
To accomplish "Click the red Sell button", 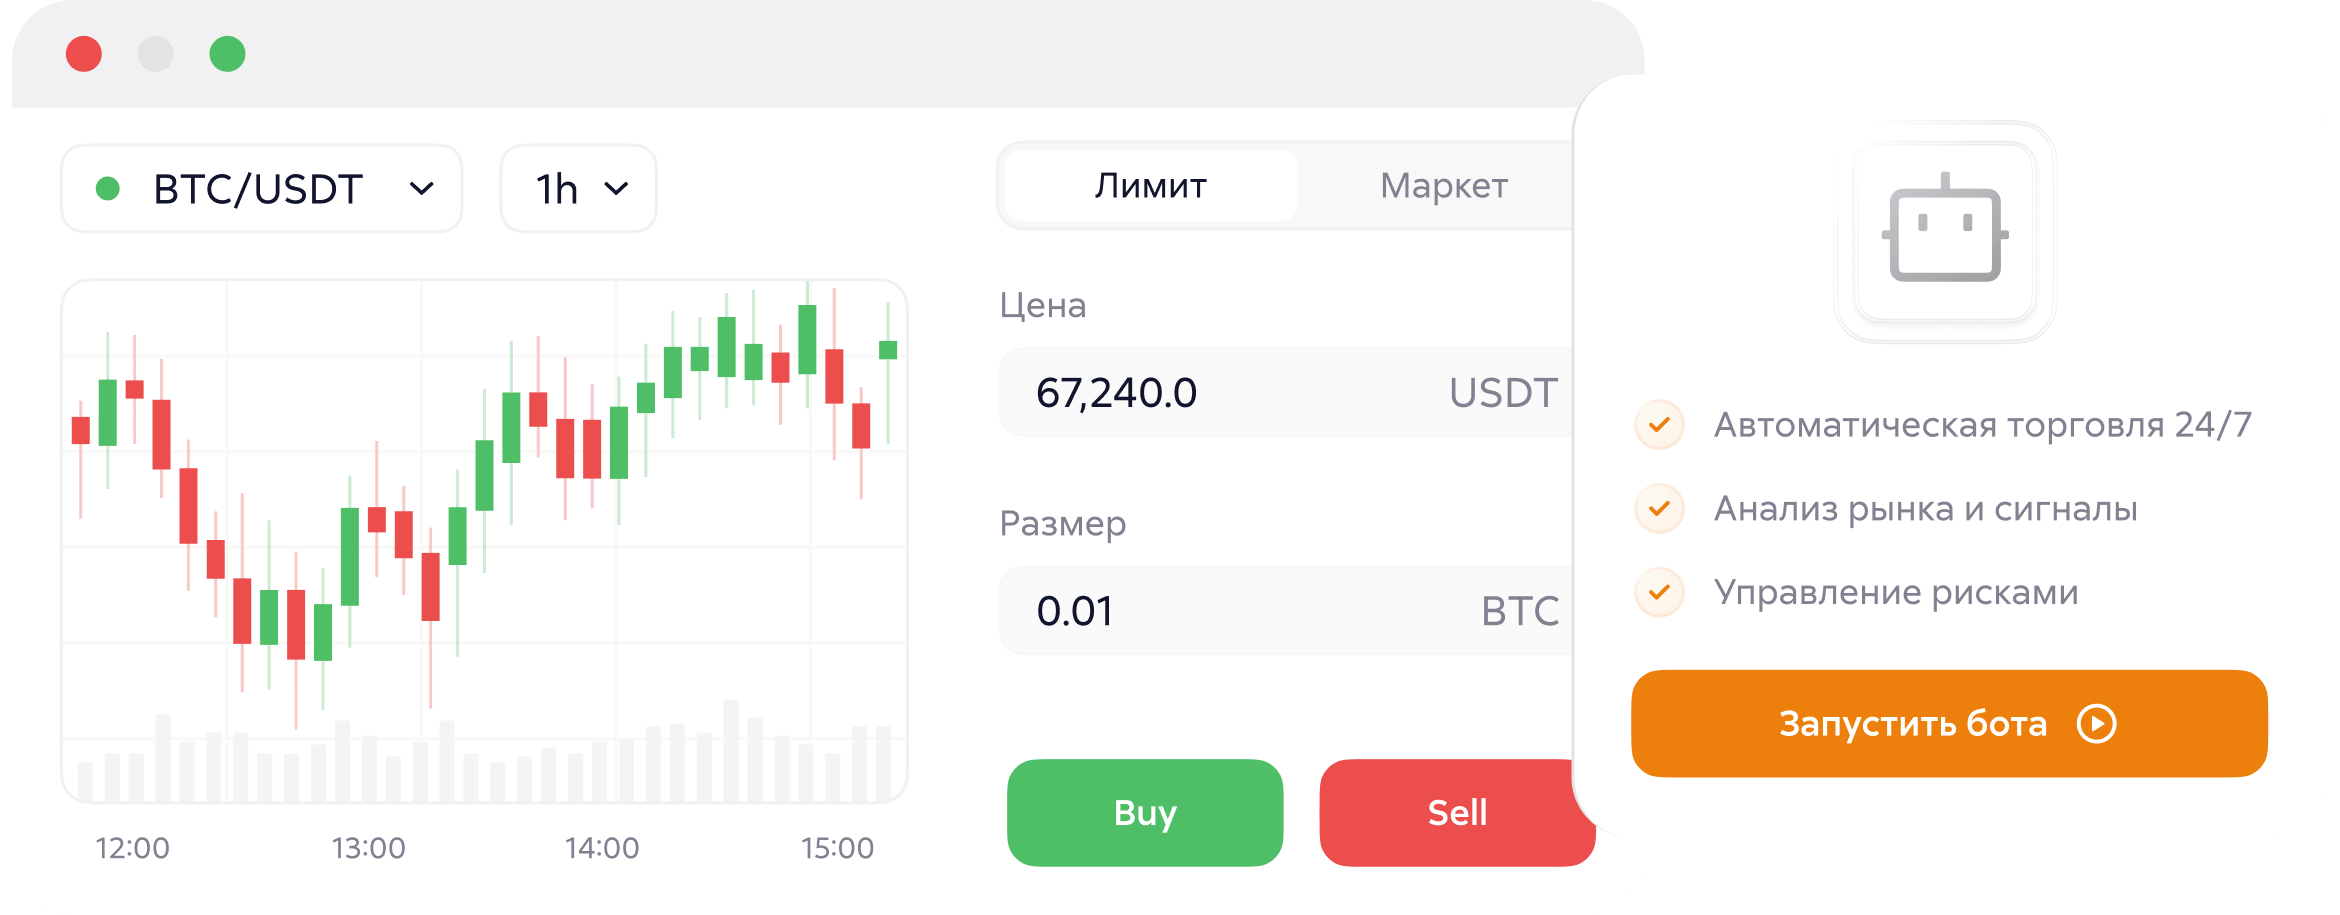I will [x=1456, y=813].
